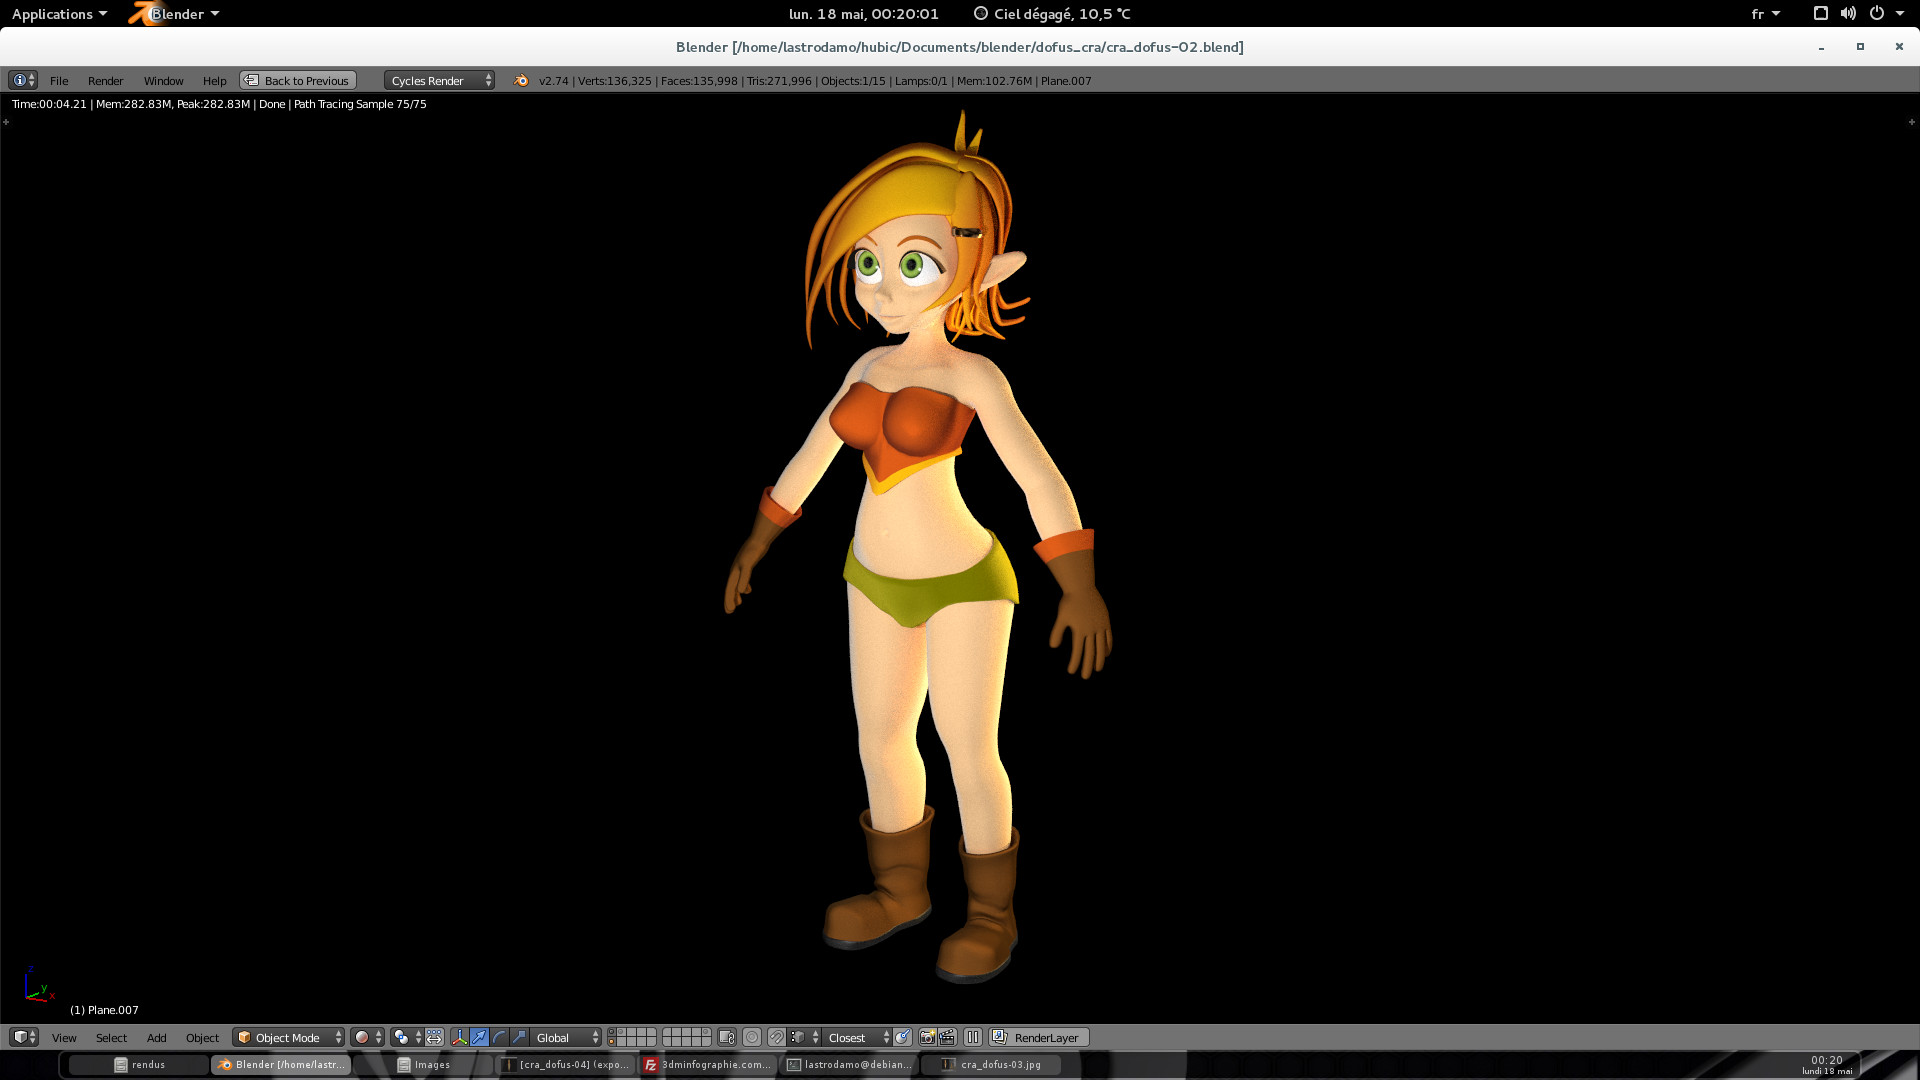
Task: Switch to cra_dofus-04 taskbar window
Action: pyautogui.click(x=565, y=1064)
